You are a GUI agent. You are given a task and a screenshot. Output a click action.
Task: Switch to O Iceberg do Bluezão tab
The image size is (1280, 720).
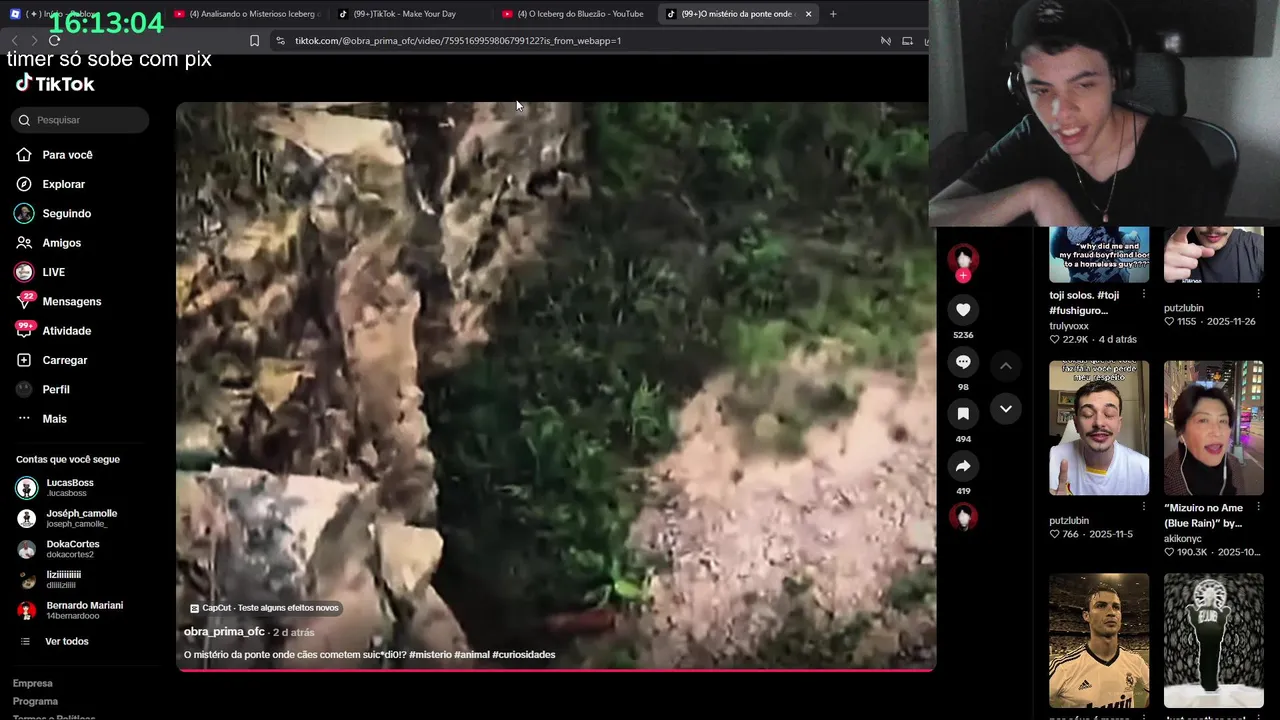point(573,14)
